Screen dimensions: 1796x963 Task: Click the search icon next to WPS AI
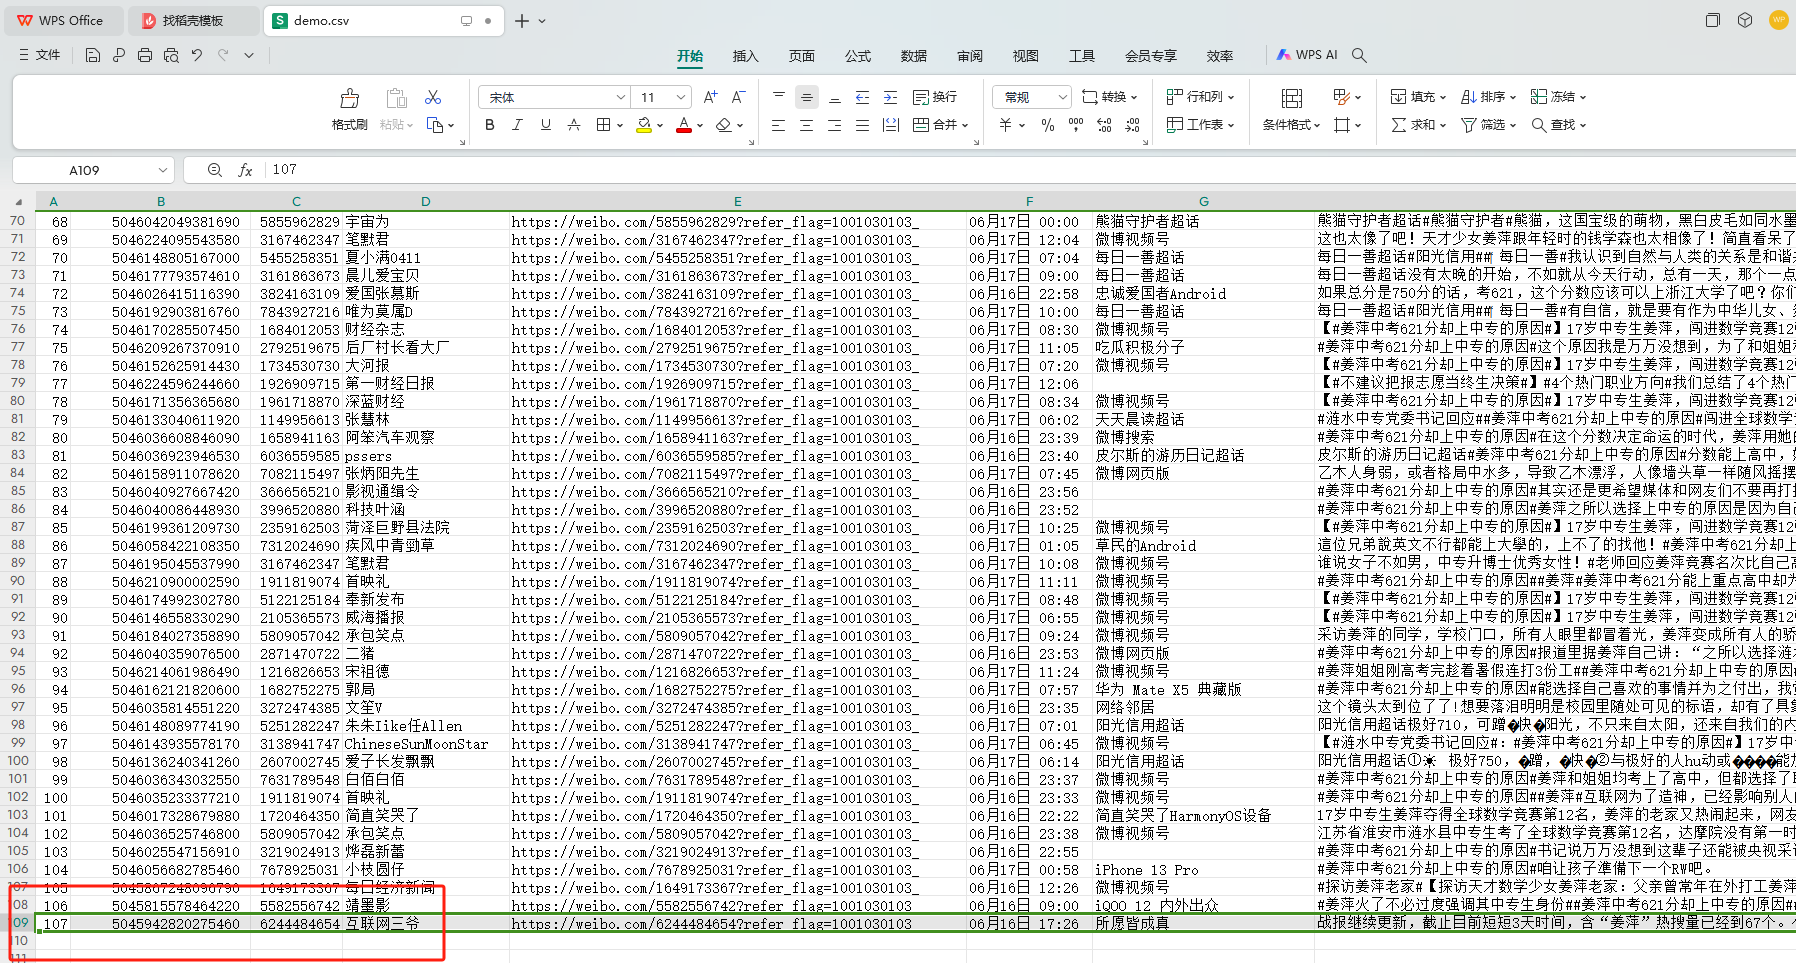[x=1359, y=55]
